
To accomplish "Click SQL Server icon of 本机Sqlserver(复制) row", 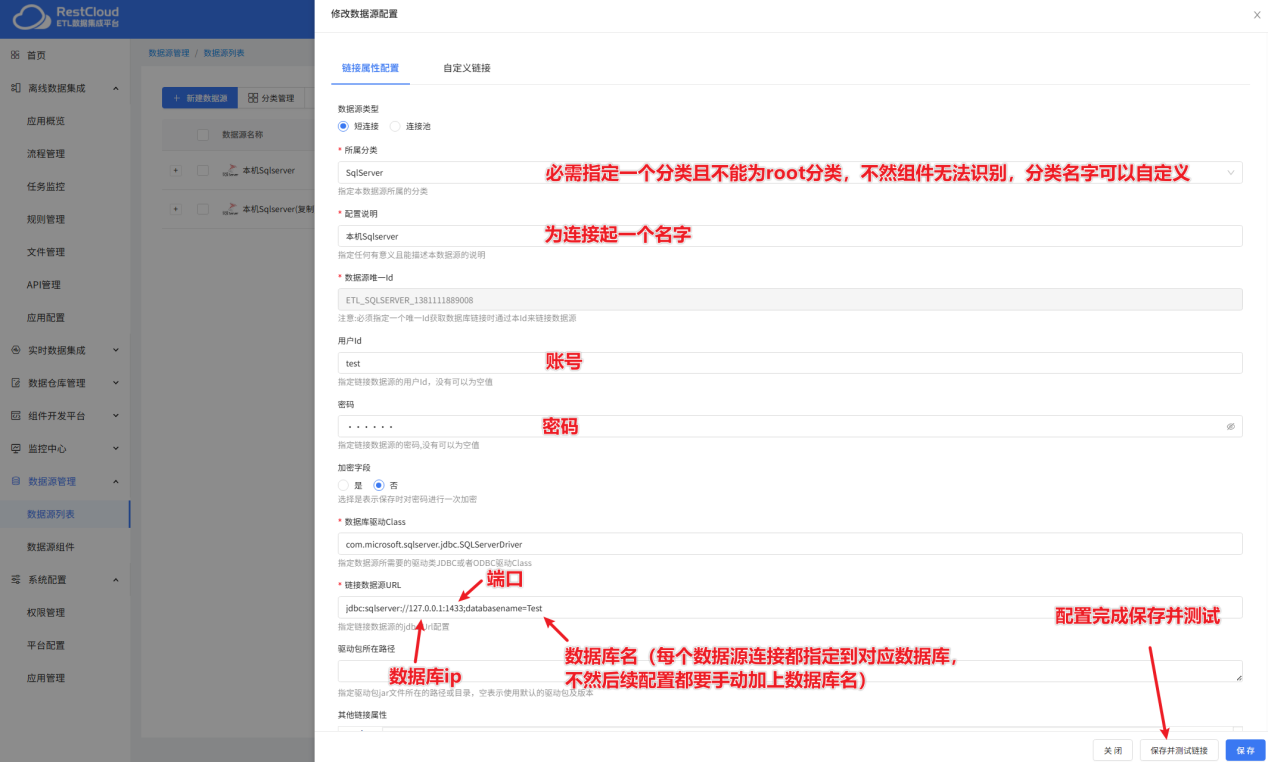I will click(x=230, y=209).
